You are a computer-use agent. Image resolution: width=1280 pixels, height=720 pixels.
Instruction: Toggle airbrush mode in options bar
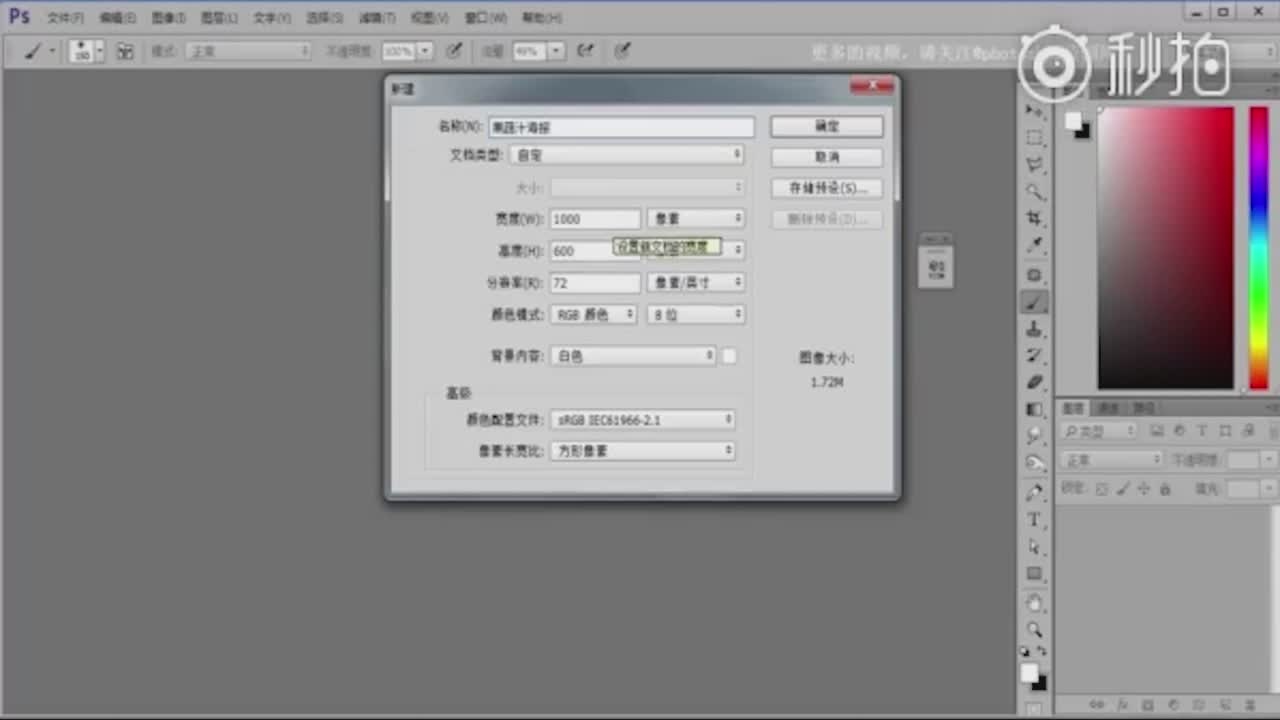click(586, 51)
